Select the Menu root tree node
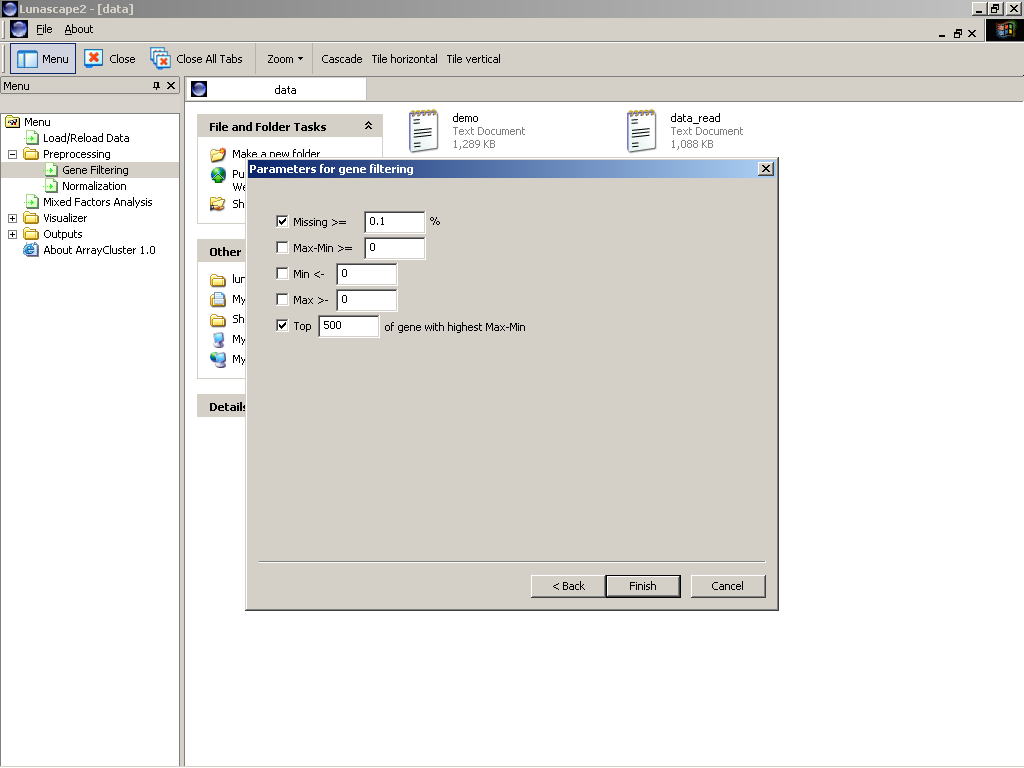 (37, 122)
